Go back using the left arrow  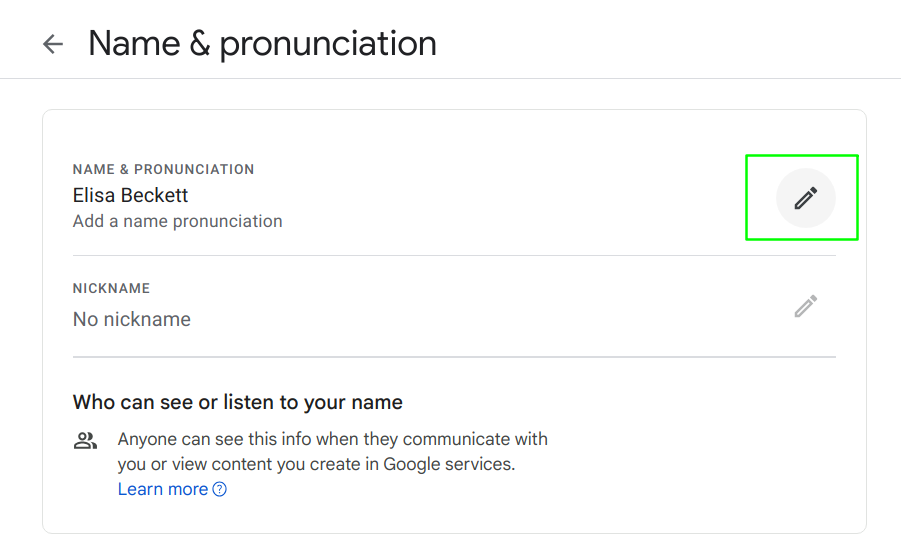click(x=53, y=44)
